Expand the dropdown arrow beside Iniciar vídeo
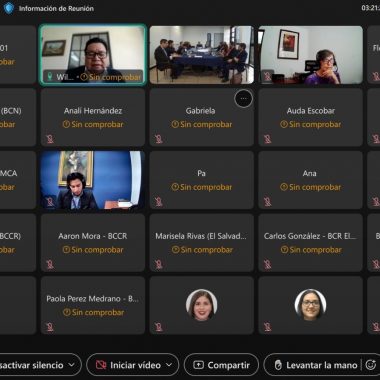The image size is (380, 380). 169,365
